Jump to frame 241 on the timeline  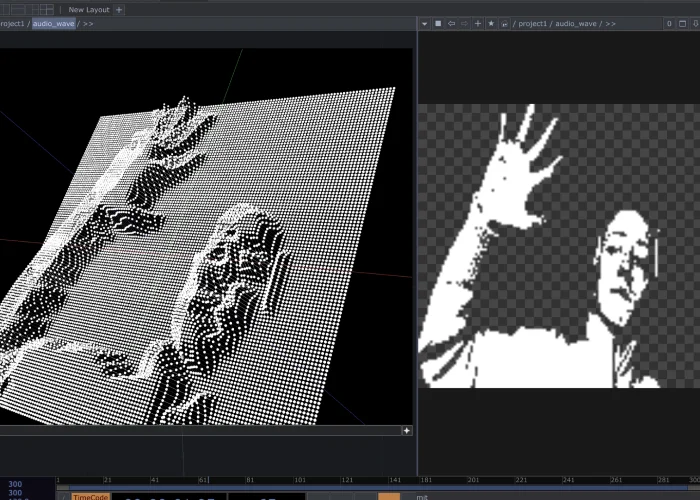(x=568, y=480)
